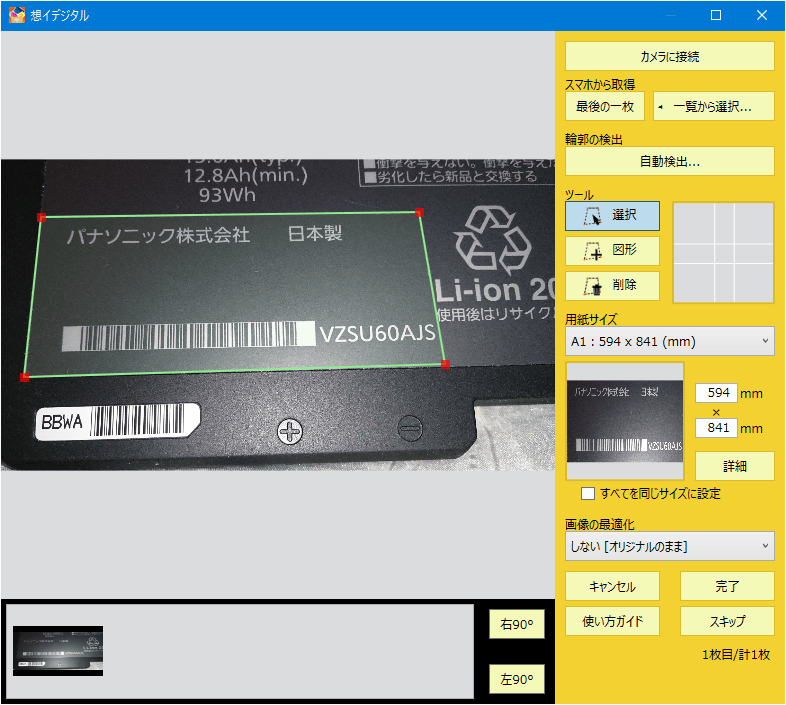Close the 想イデジタル window
The height and width of the screenshot is (705, 786).
761,15
